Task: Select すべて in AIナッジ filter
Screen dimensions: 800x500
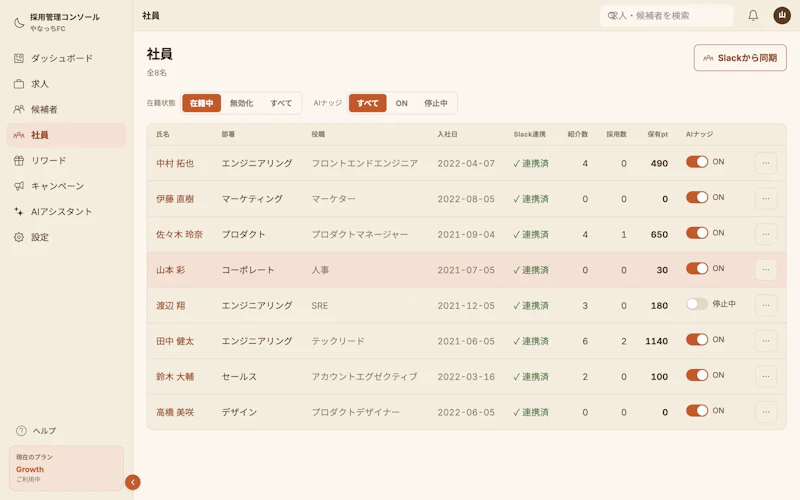Action: click(x=367, y=103)
